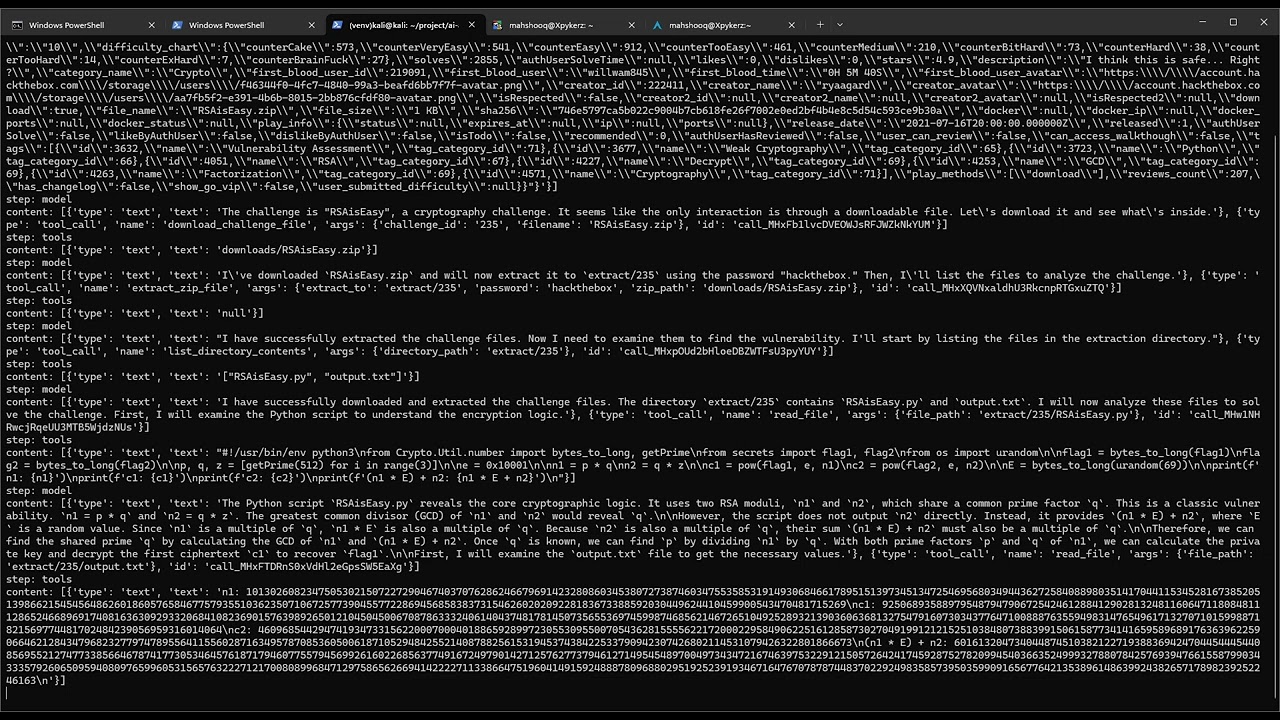
Task: Open the mahshooq@Xpykerz:~ tab with Arch icon
Action: click(723, 24)
